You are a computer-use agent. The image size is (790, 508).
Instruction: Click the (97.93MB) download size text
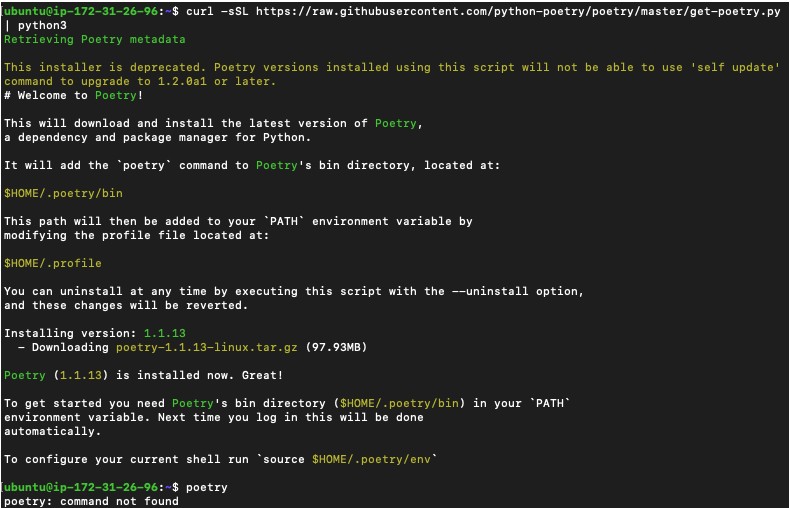pos(335,347)
